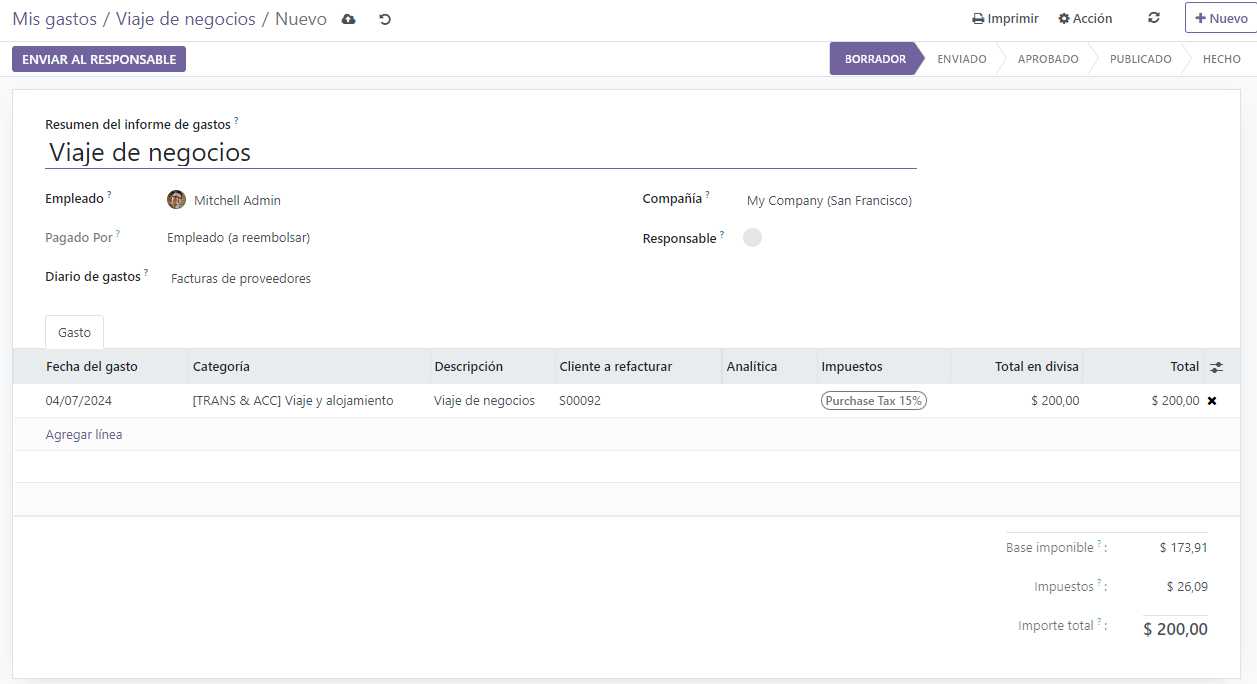The height and width of the screenshot is (684, 1257).
Task: Click Mis gastos breadcrumb link
Action: click(x=54, y=19)
